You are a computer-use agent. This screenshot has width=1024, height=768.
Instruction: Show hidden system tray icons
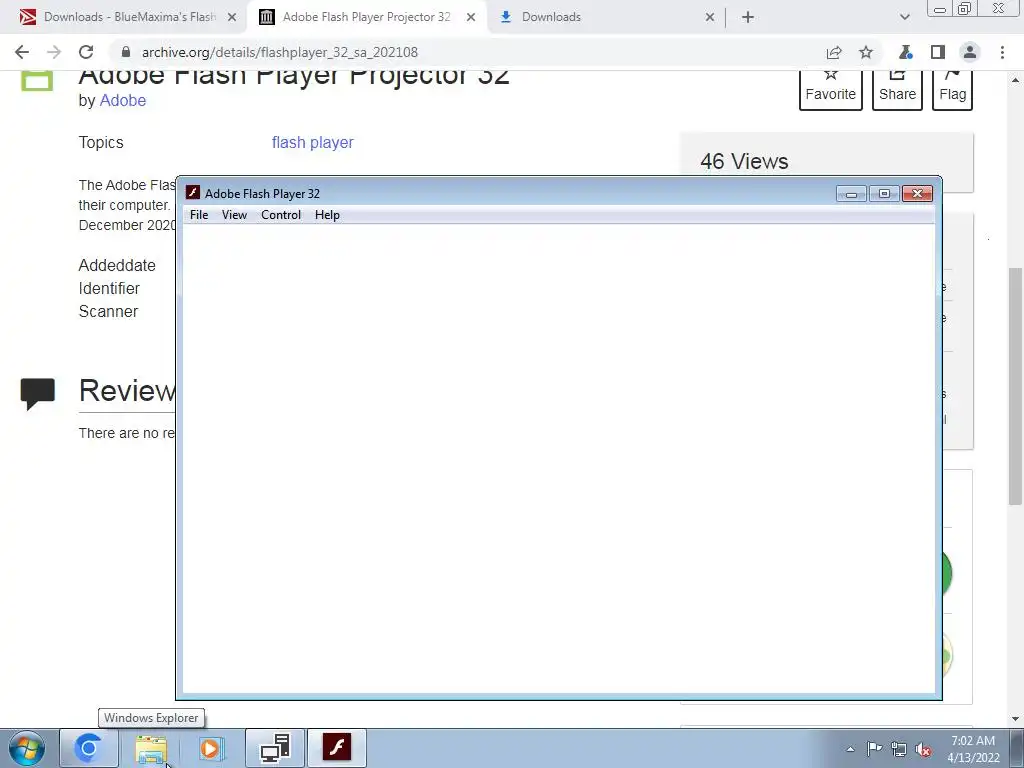point(850,749)
